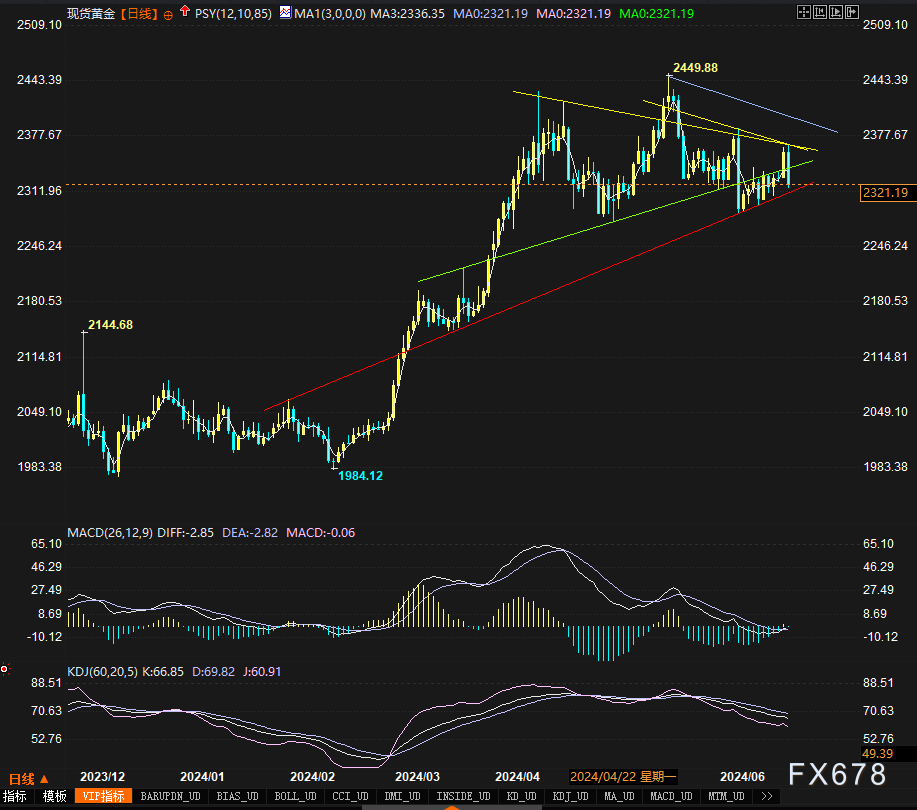Click the first layout icon at top right
The height and width of the screenshot is (810, 917).
(804, 12)
